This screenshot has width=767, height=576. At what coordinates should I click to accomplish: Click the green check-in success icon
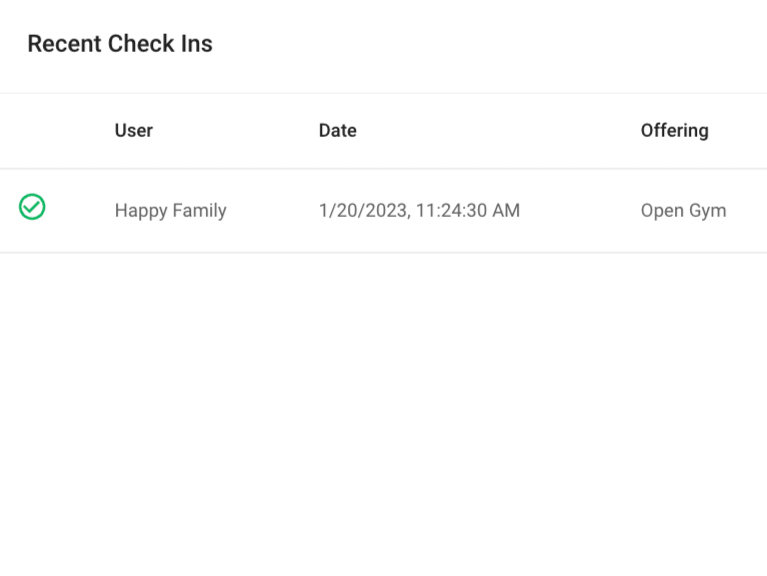point(32,207)
